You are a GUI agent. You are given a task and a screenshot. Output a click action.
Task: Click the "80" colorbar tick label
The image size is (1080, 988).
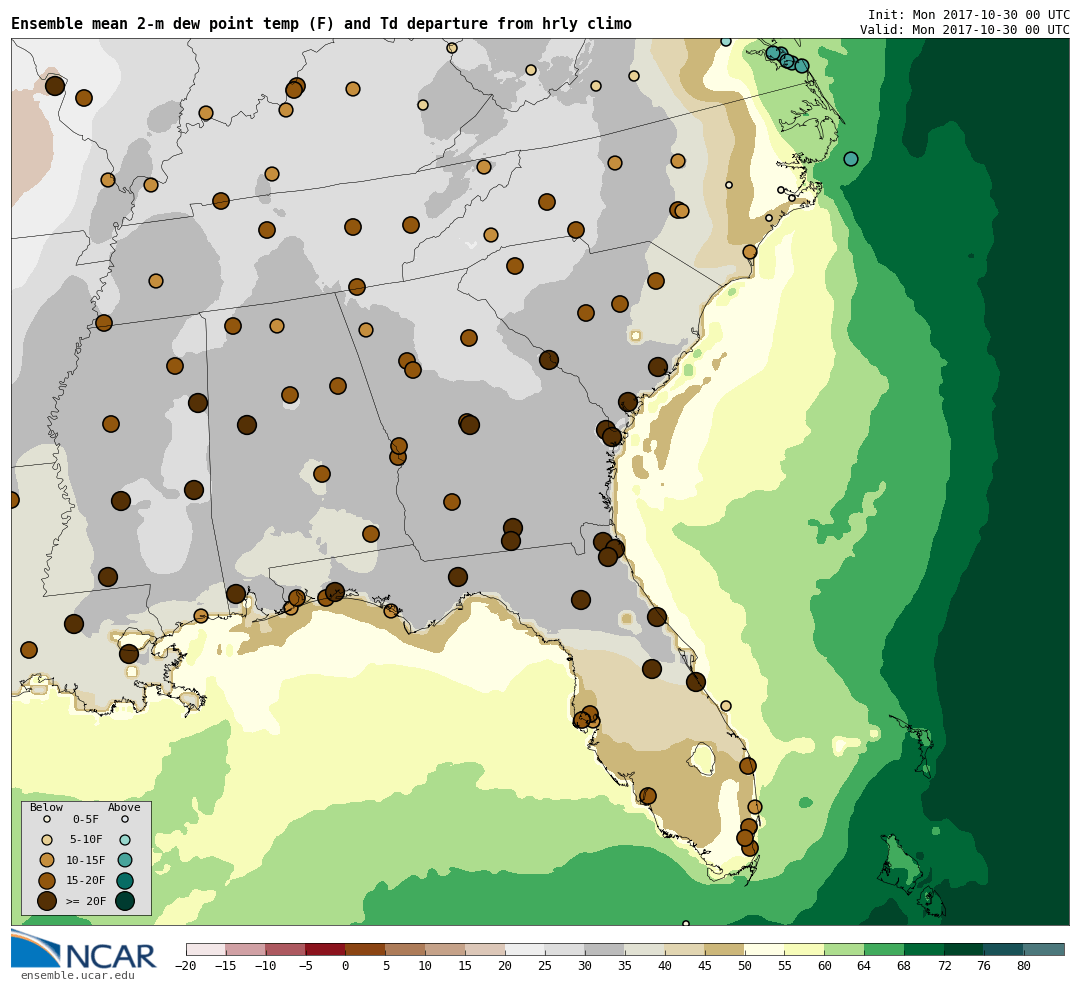1024,966
